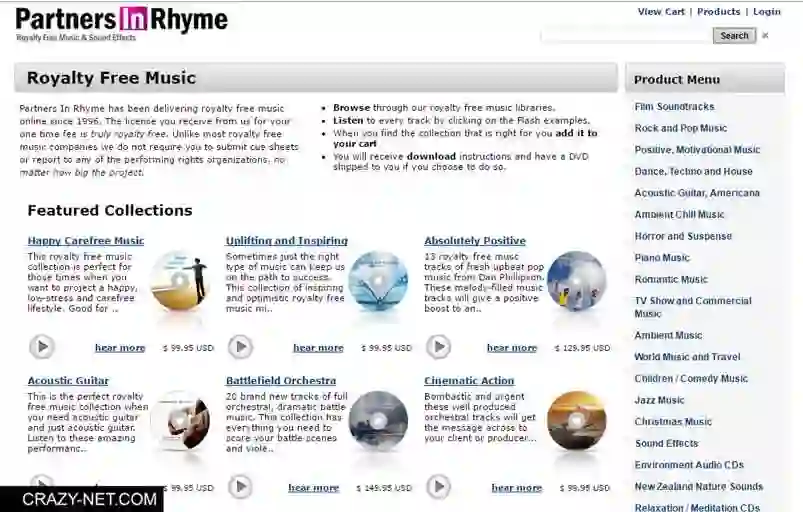The height and width of the screenshot is (512, 803).
Task: Select Piano Music menu item
Action: point(662,258)
